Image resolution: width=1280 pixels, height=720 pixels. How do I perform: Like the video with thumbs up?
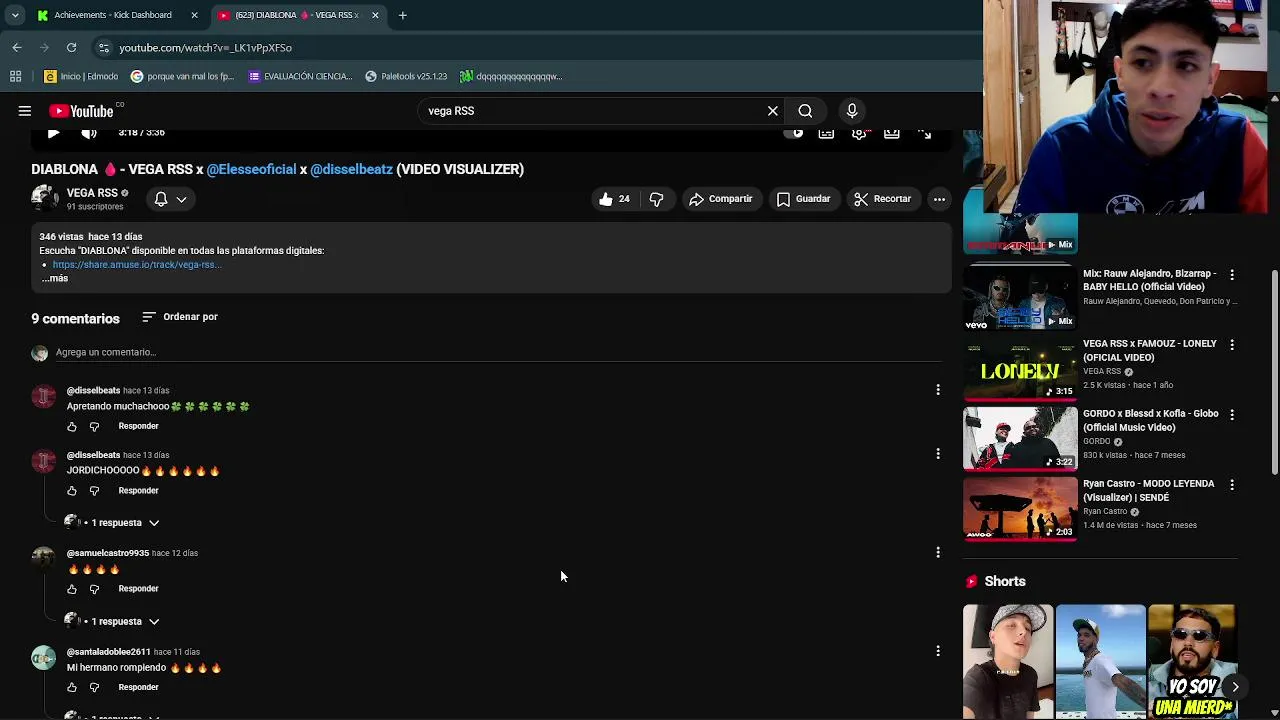[x=615, y=199]
